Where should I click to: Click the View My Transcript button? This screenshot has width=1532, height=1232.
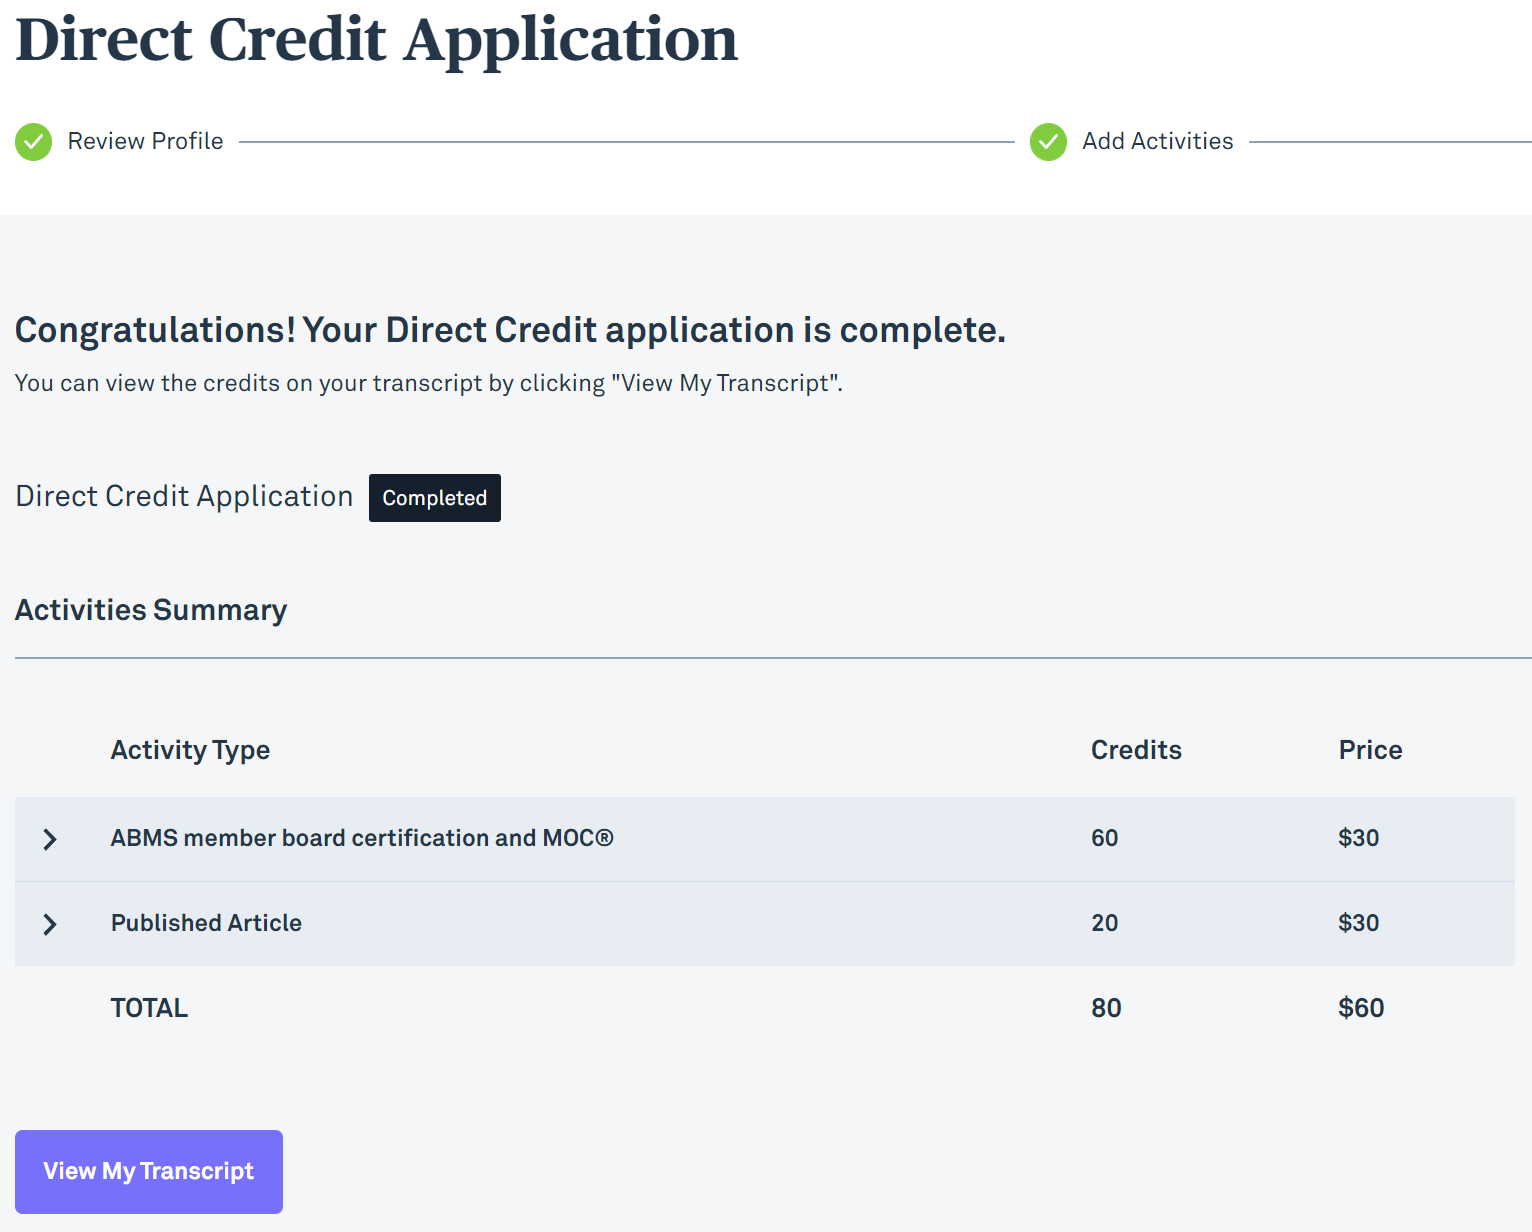(x=149, y=1172)
